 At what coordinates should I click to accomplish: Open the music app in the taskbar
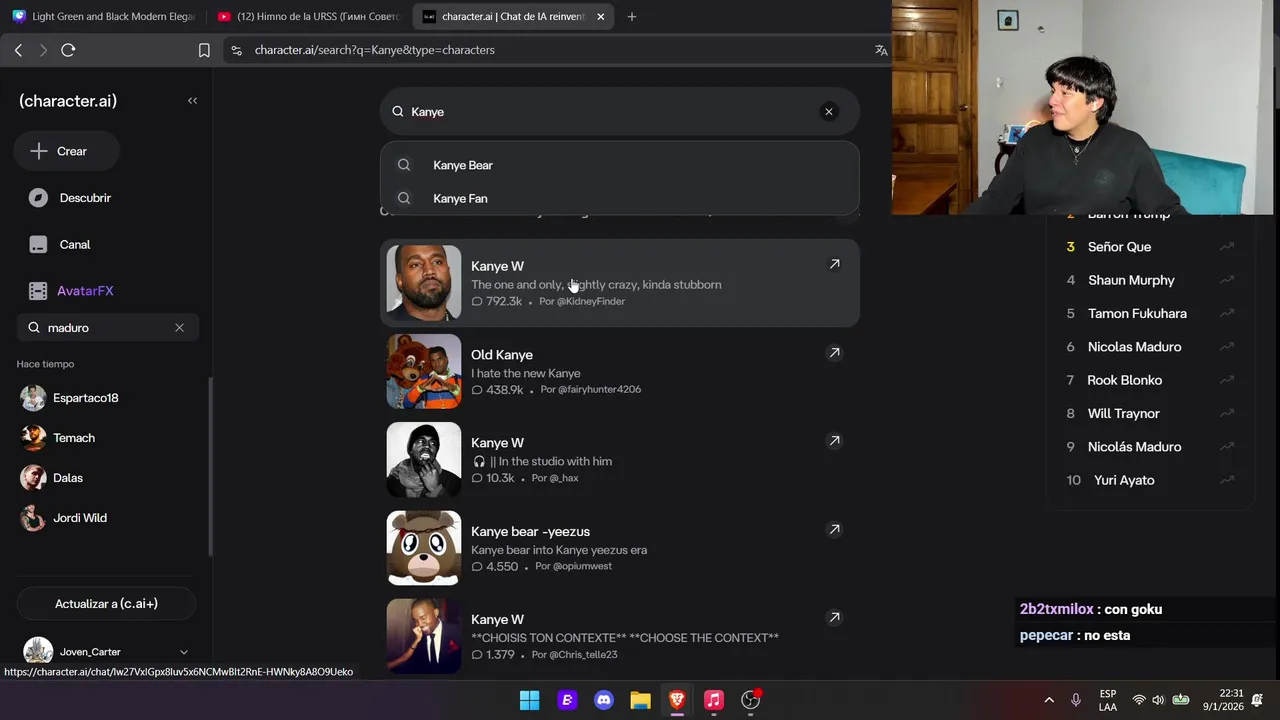tap(713, 700)
